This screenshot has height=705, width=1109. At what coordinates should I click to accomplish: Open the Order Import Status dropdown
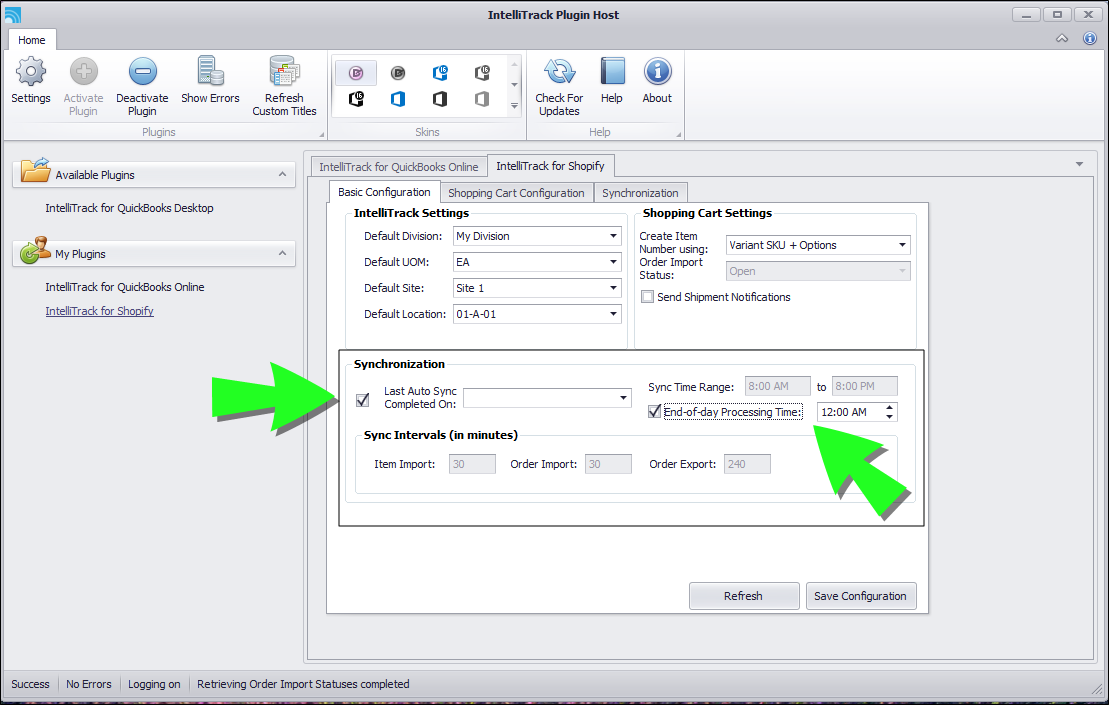click(x=902, y=271)
